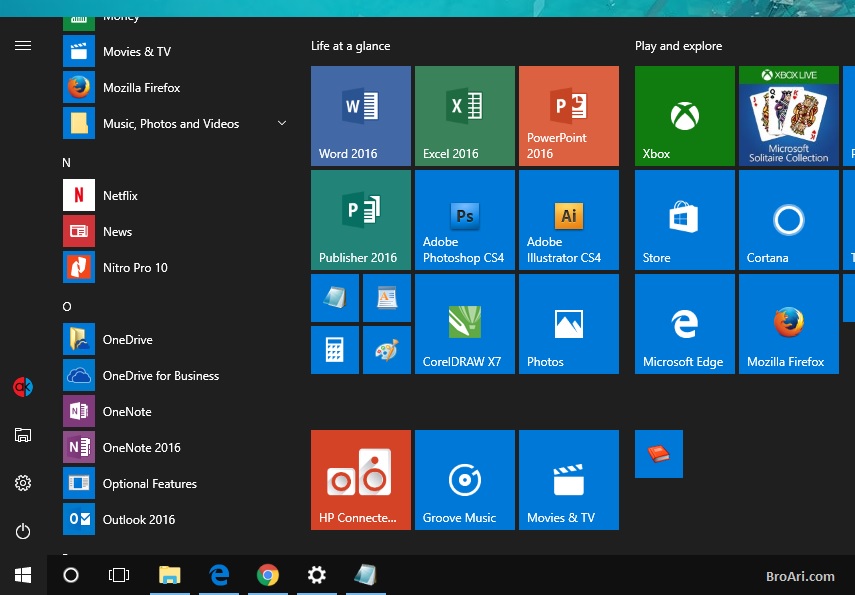This screenshot has width=855, height=595.
Task: Open the small Calculator tile
Action: tap(335, 350)
